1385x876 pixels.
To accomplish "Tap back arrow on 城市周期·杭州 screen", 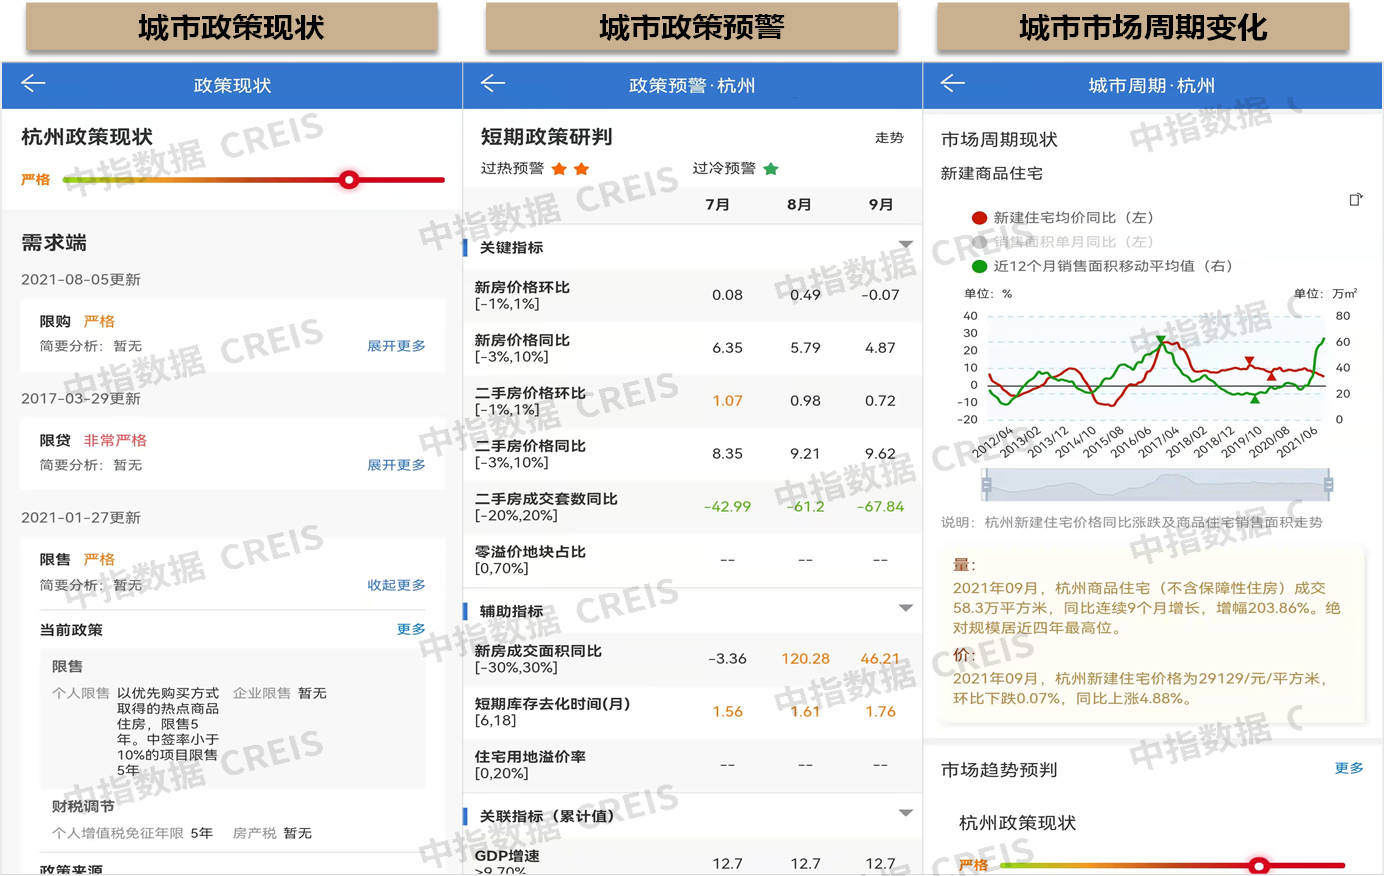I will pyautogui.click(x=953, y=84).
